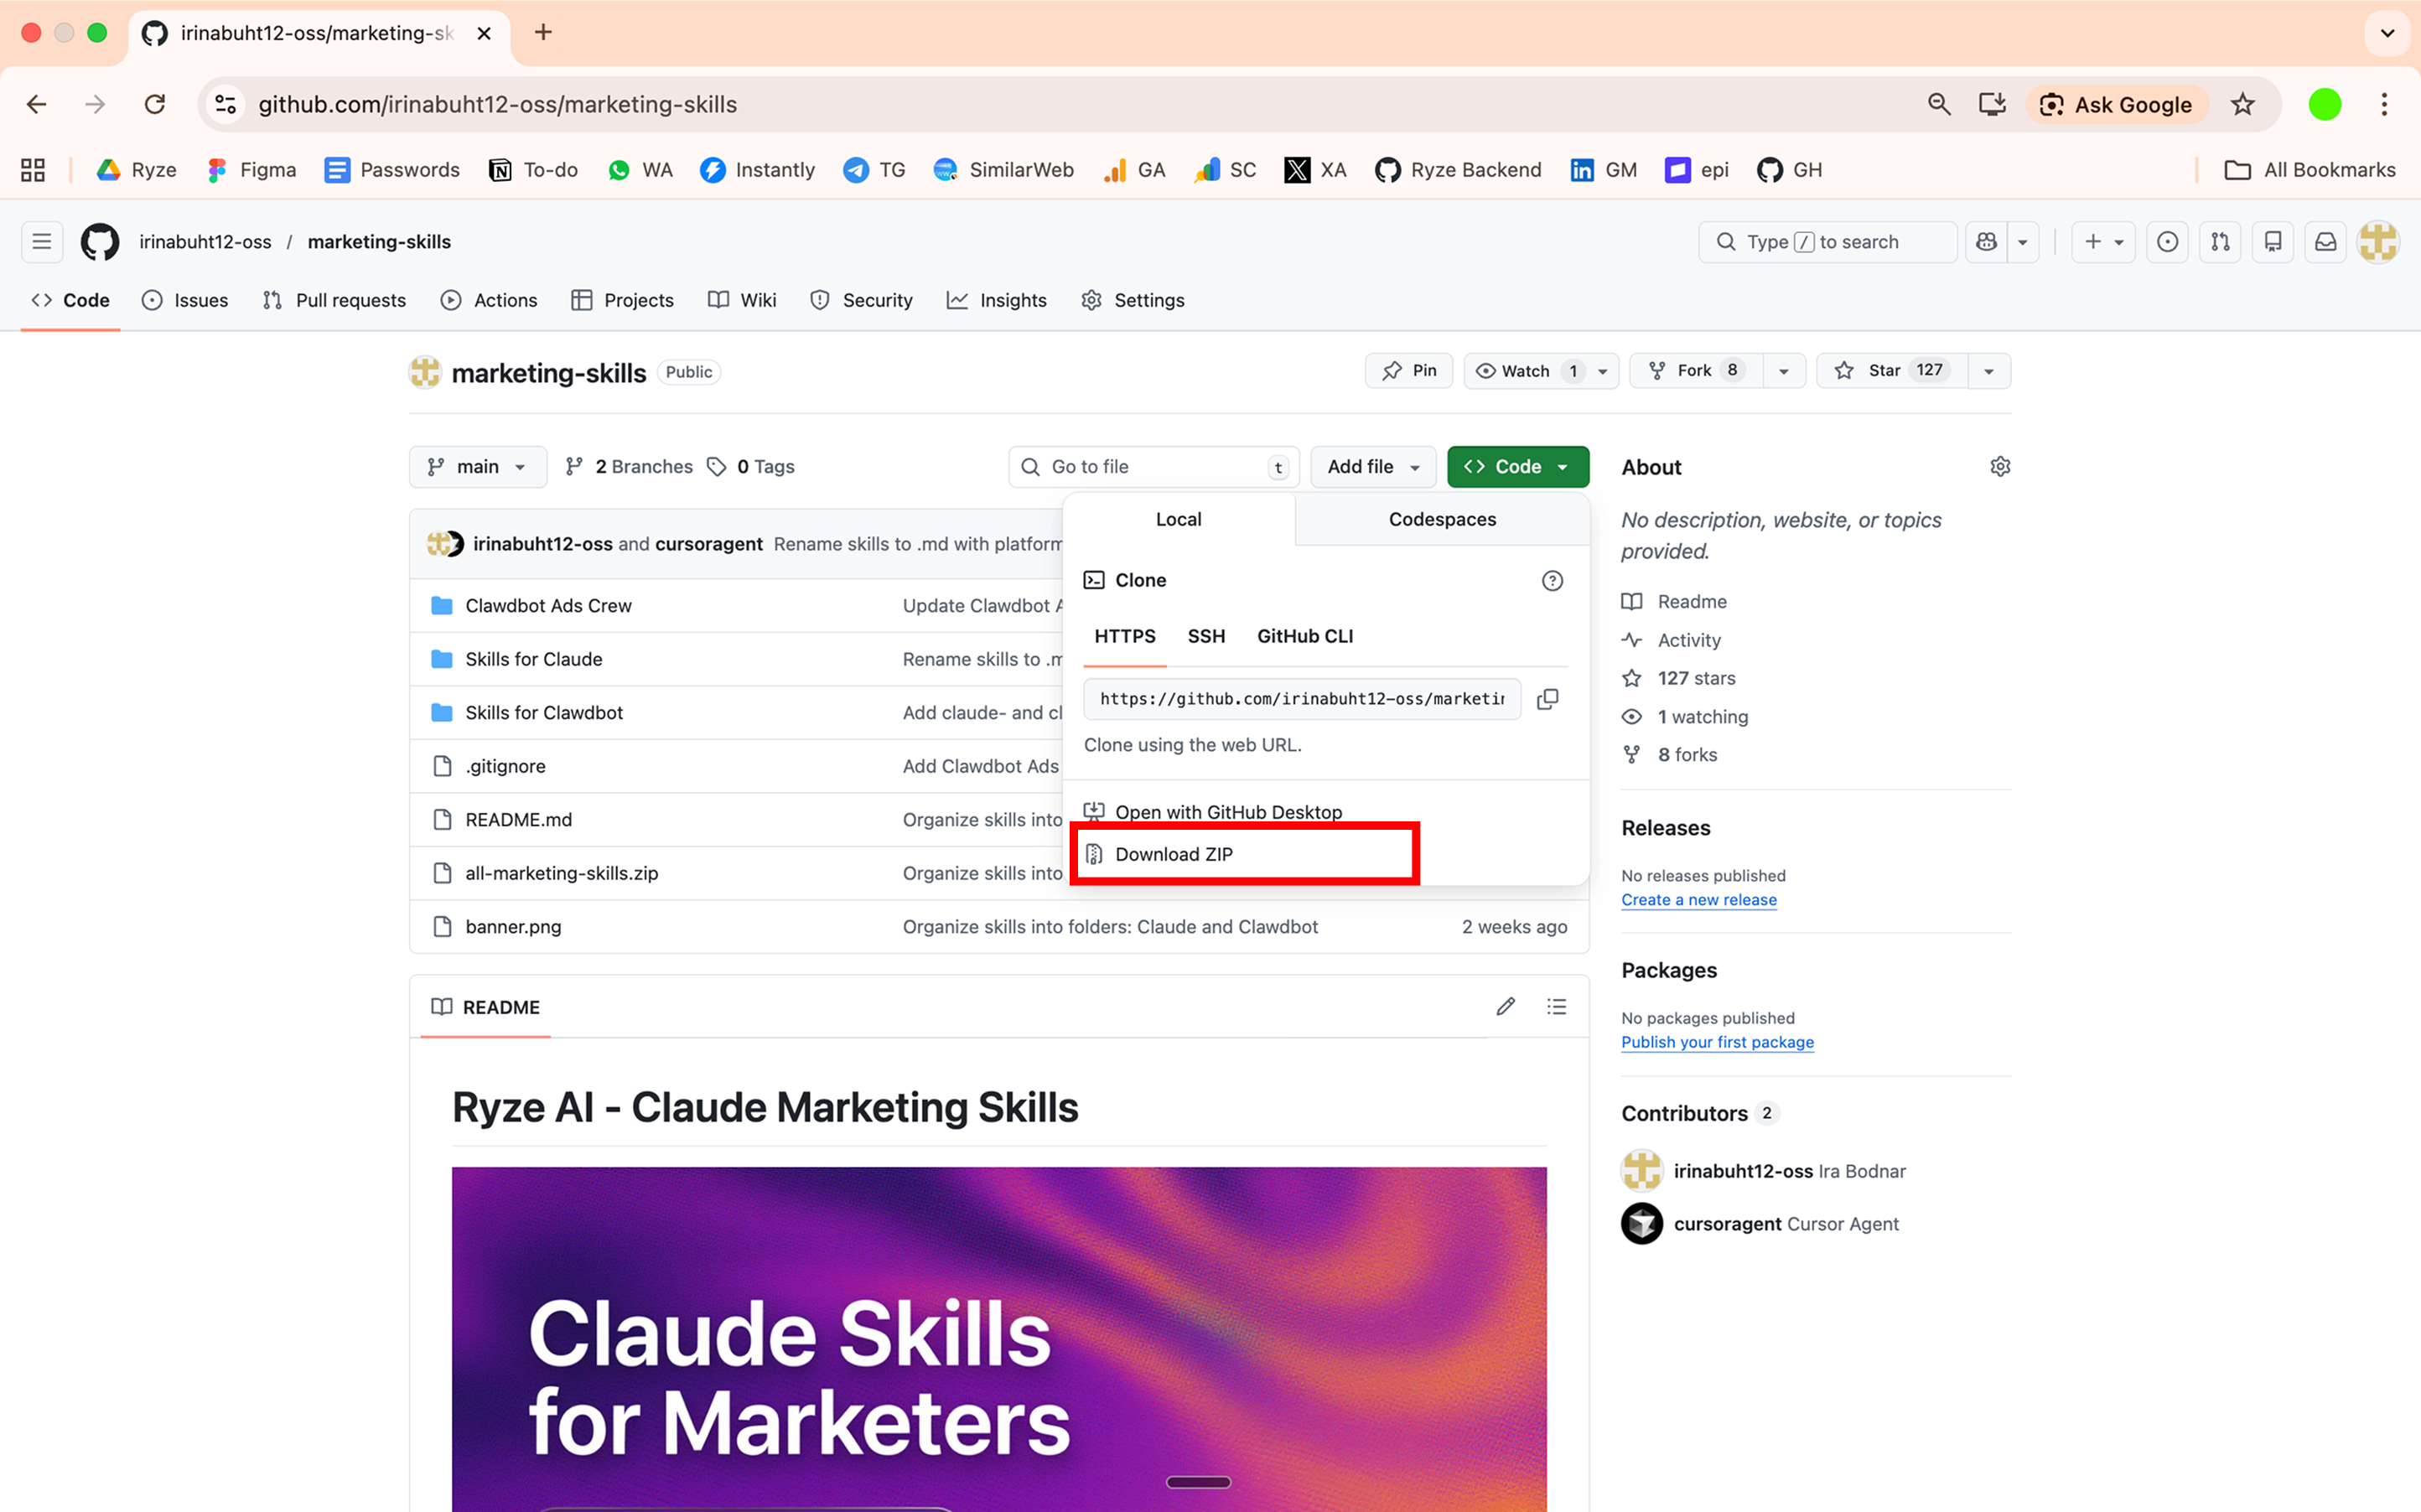The image size is (2421, 1512).
Task: Open the README outline list icon
Action: click(1556, 1007)
